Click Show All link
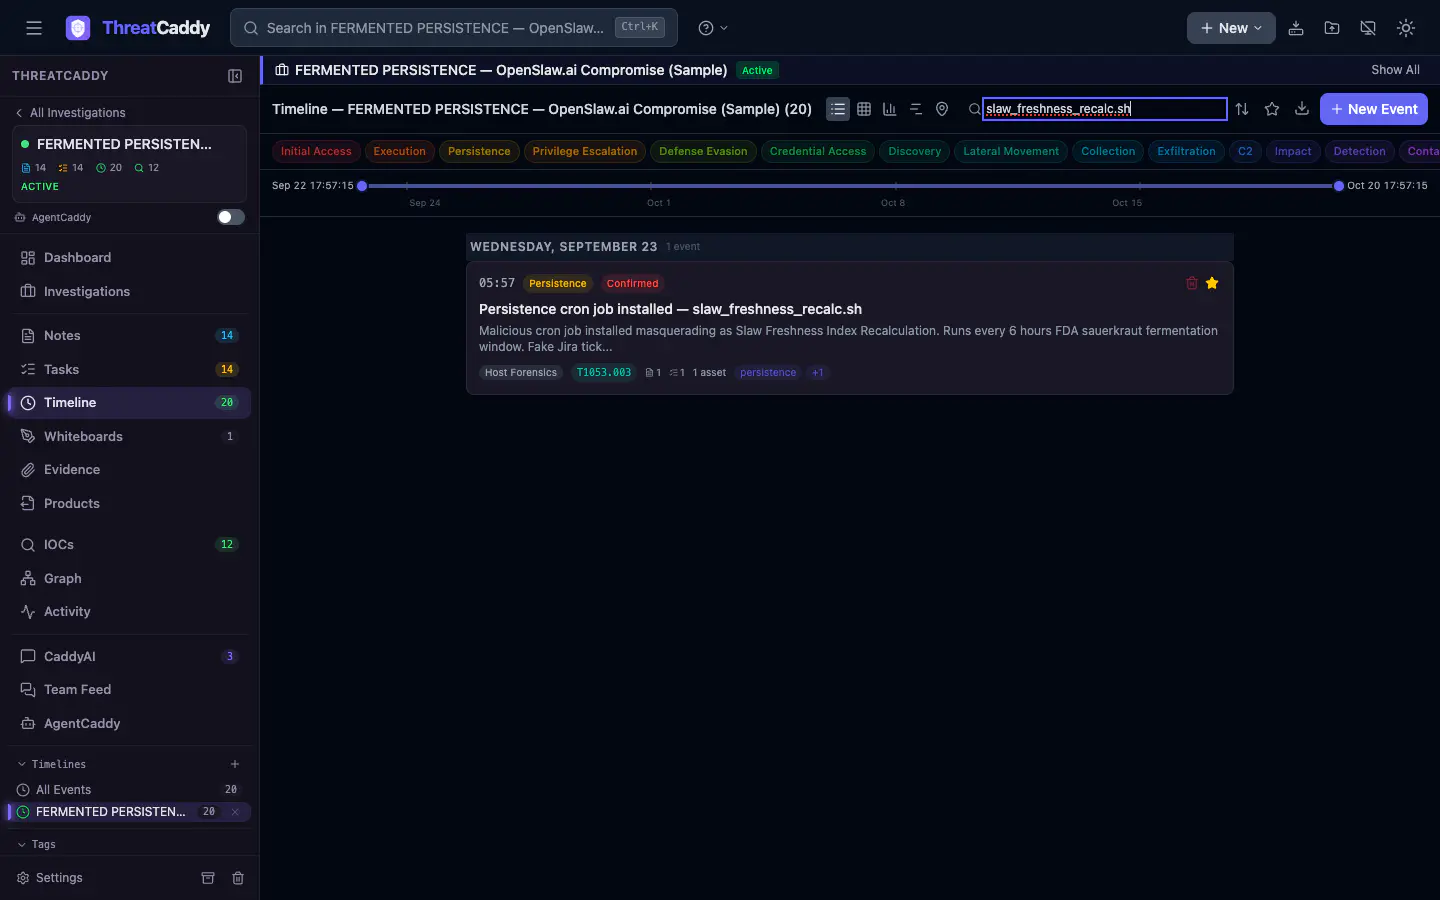The width and height of the screenshot is (1440, 900). [1395, 70]
